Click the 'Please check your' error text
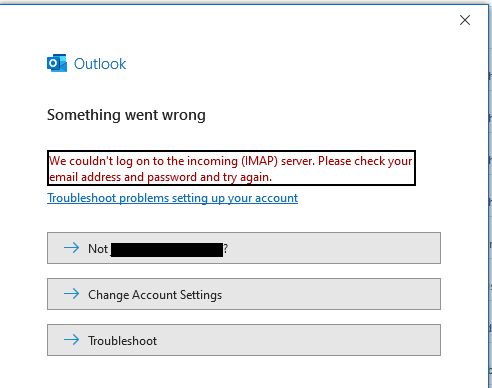 tap(365, 161)
